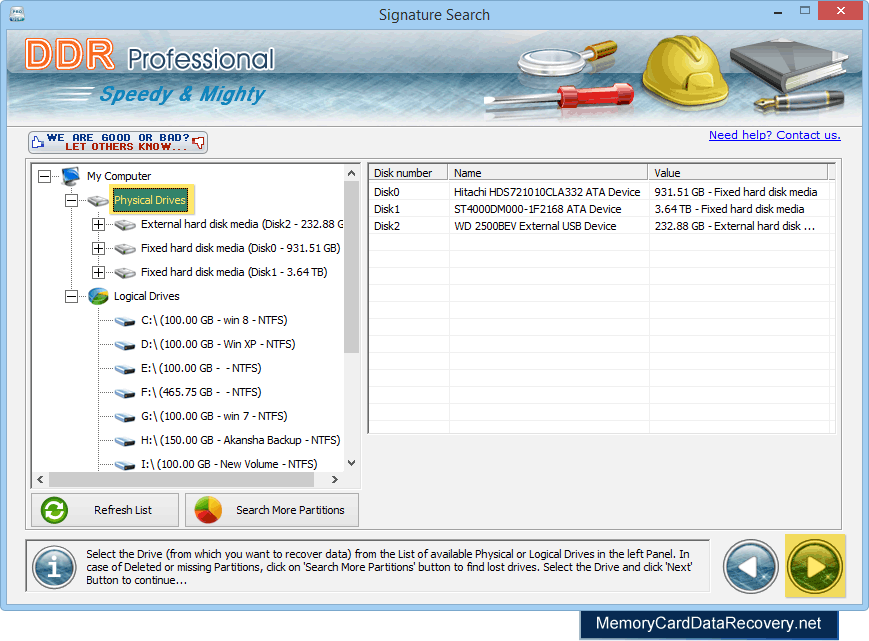Expand Fixed hard disk media Disk0 node
869x641 pixels.
(x=99, y=249)
